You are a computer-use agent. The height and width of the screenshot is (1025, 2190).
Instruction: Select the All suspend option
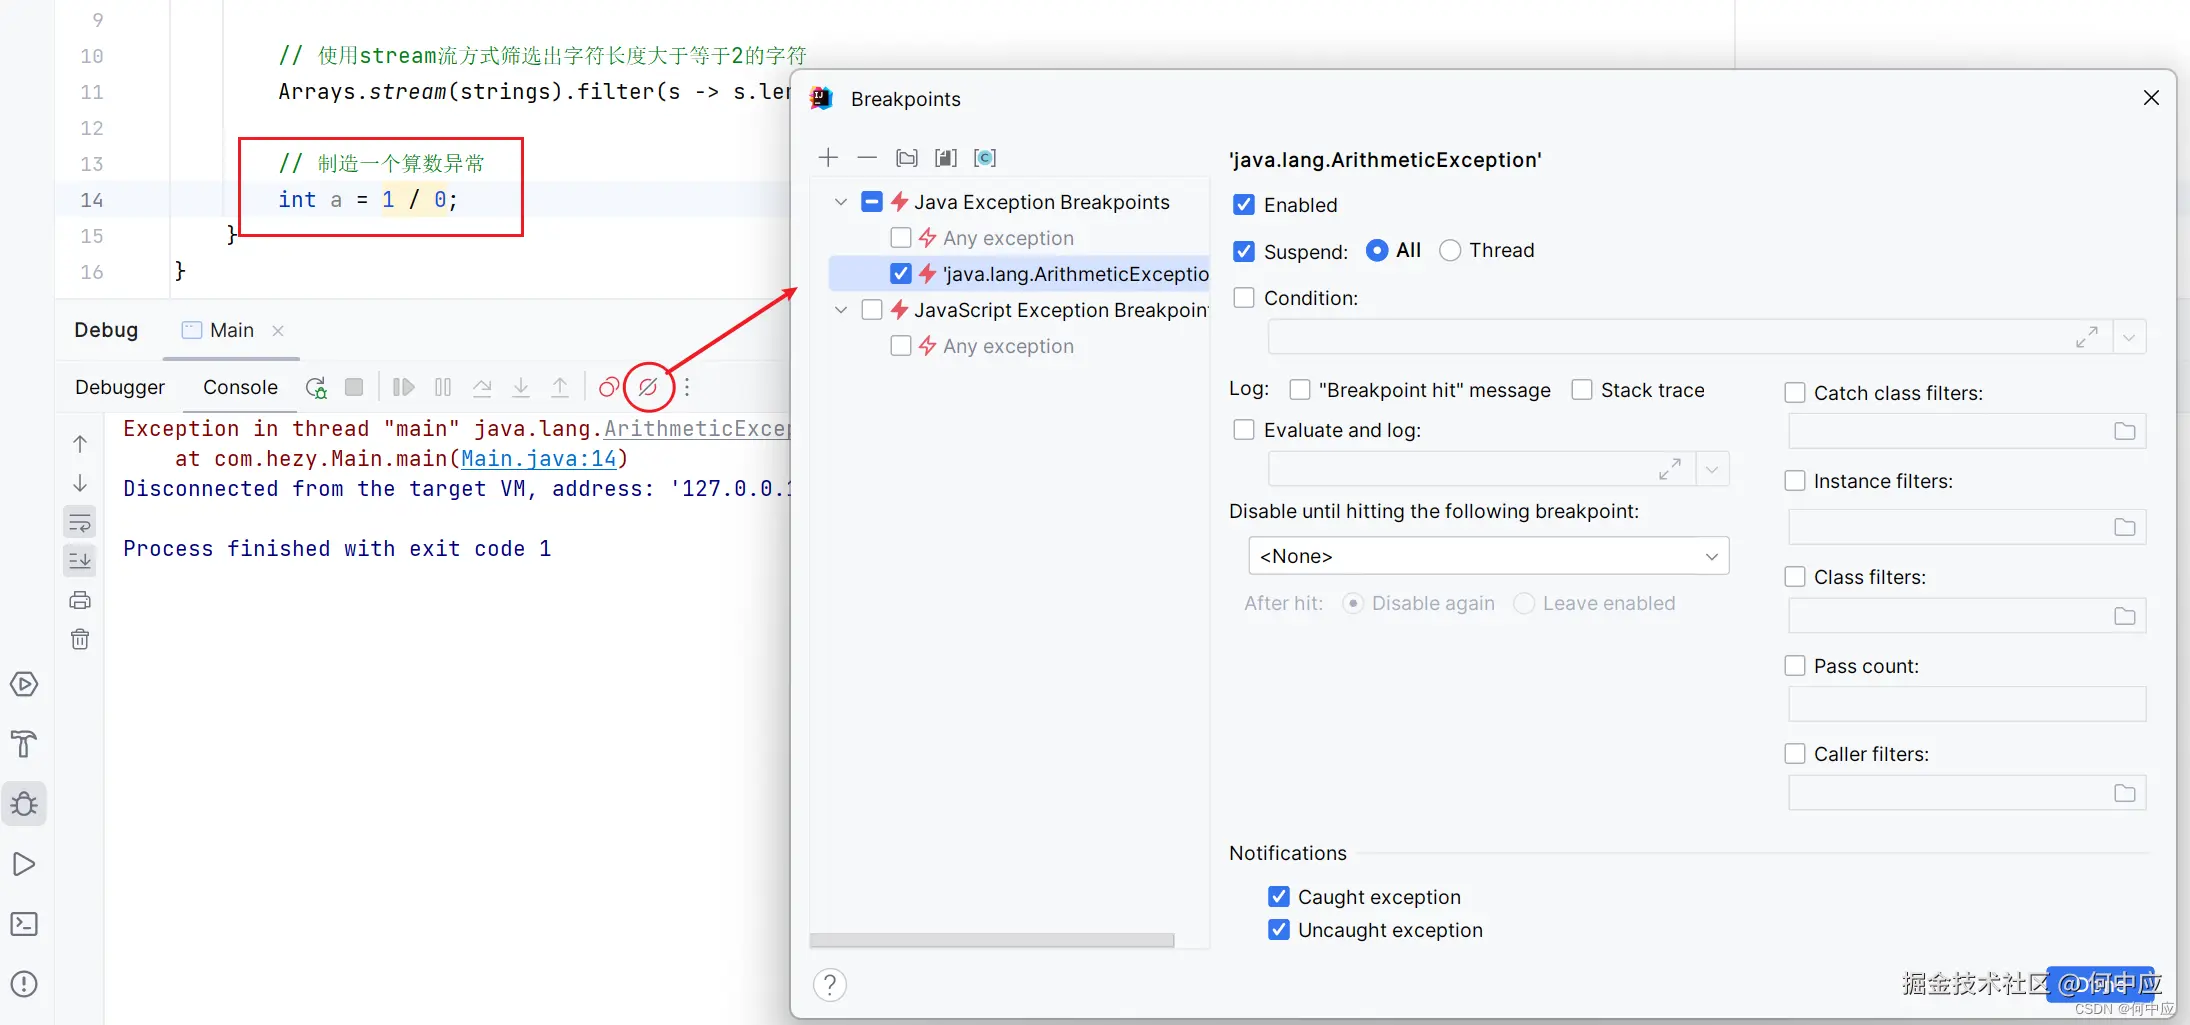pyautogui.click(x=1377, y=251)
